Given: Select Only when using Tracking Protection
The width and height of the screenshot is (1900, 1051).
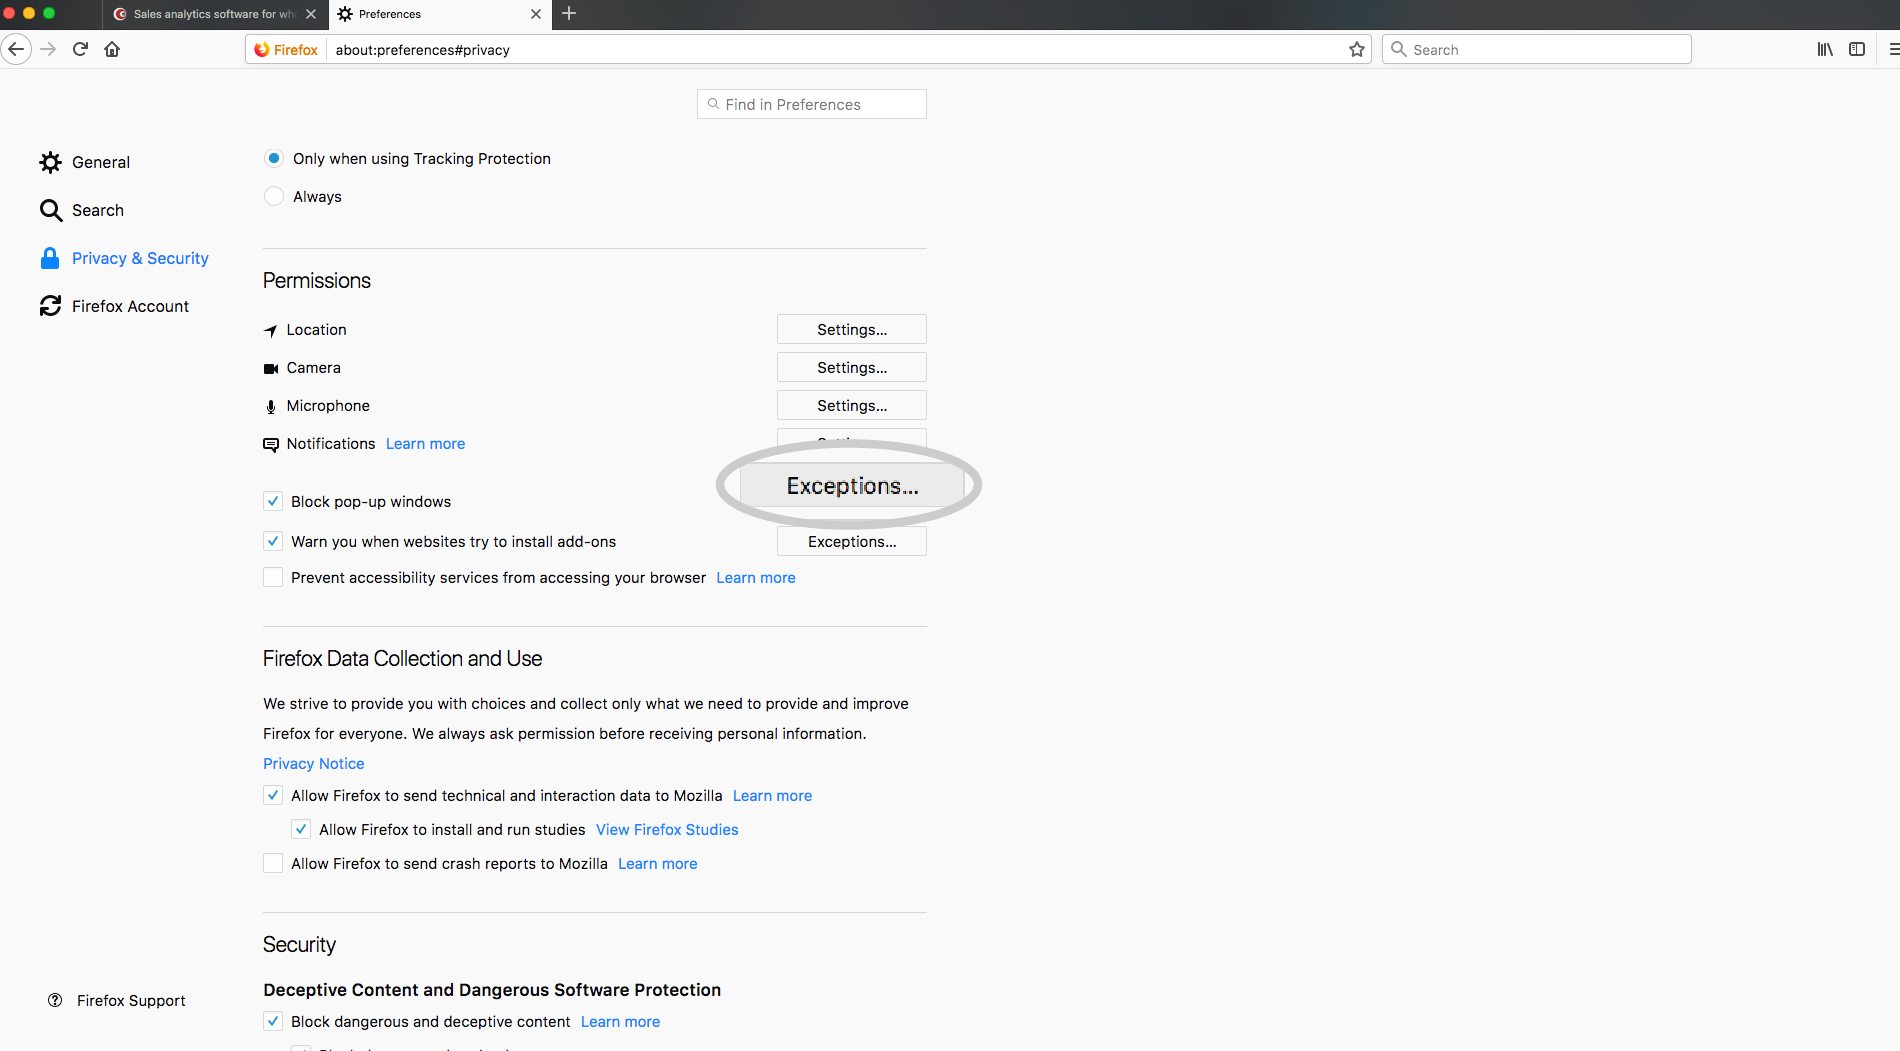Looking at the screenshot, I should [x=274, y=158].
